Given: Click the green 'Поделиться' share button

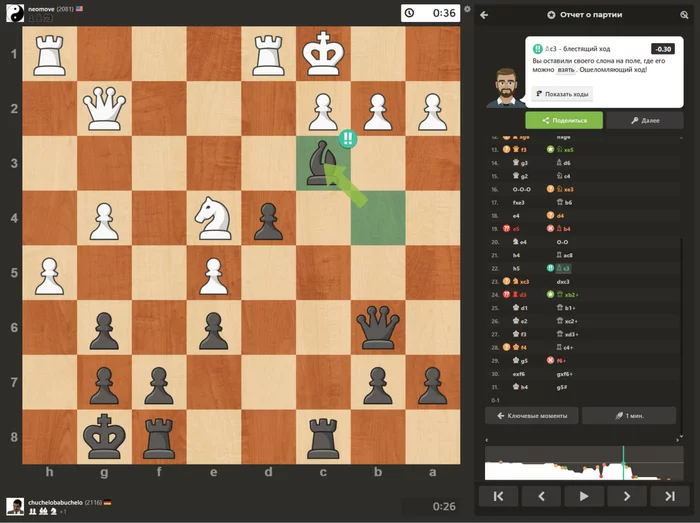Looking at the screenshot, I should [564, 120].
